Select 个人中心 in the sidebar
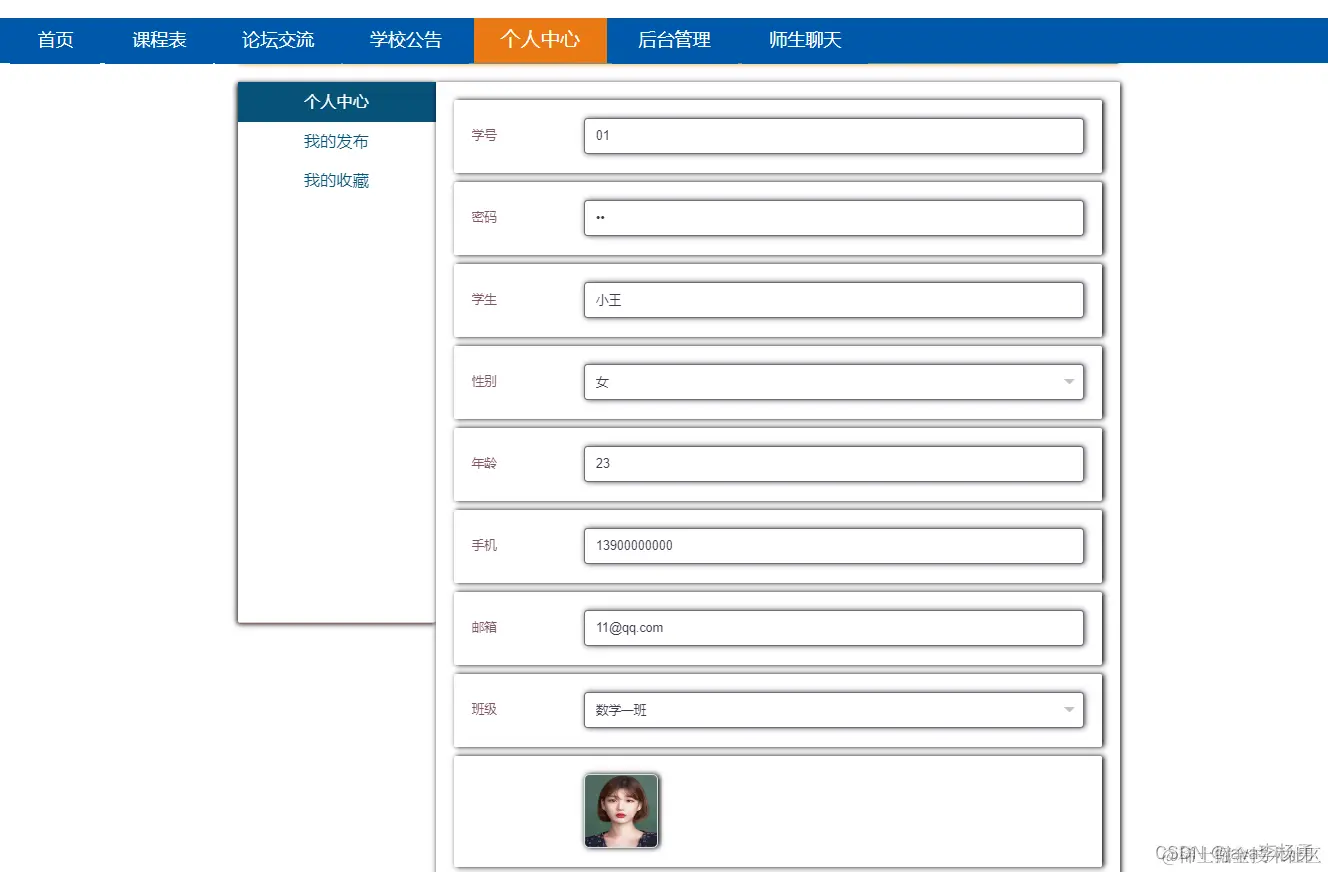 (x=337, y=102)
